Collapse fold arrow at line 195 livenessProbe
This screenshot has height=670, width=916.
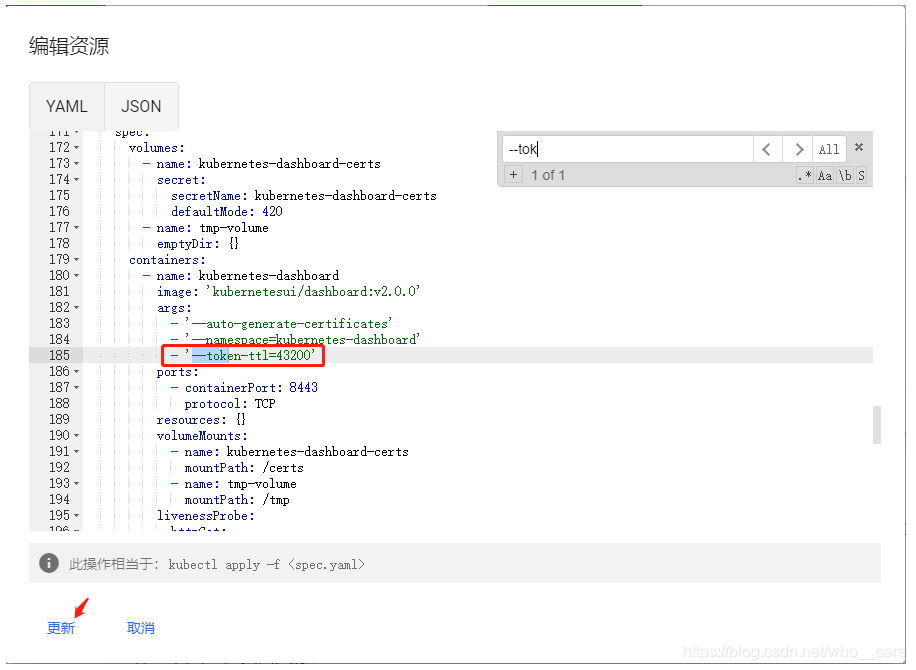tap(77, 516)
